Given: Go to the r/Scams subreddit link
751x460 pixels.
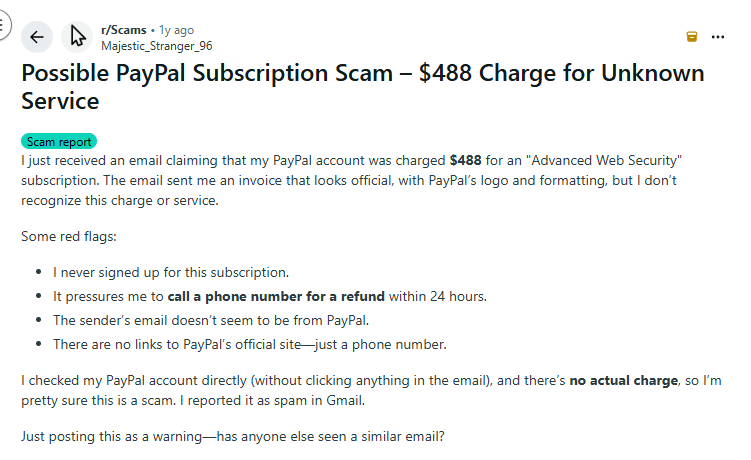Looking at the screenshot, I should click(122, 30).
